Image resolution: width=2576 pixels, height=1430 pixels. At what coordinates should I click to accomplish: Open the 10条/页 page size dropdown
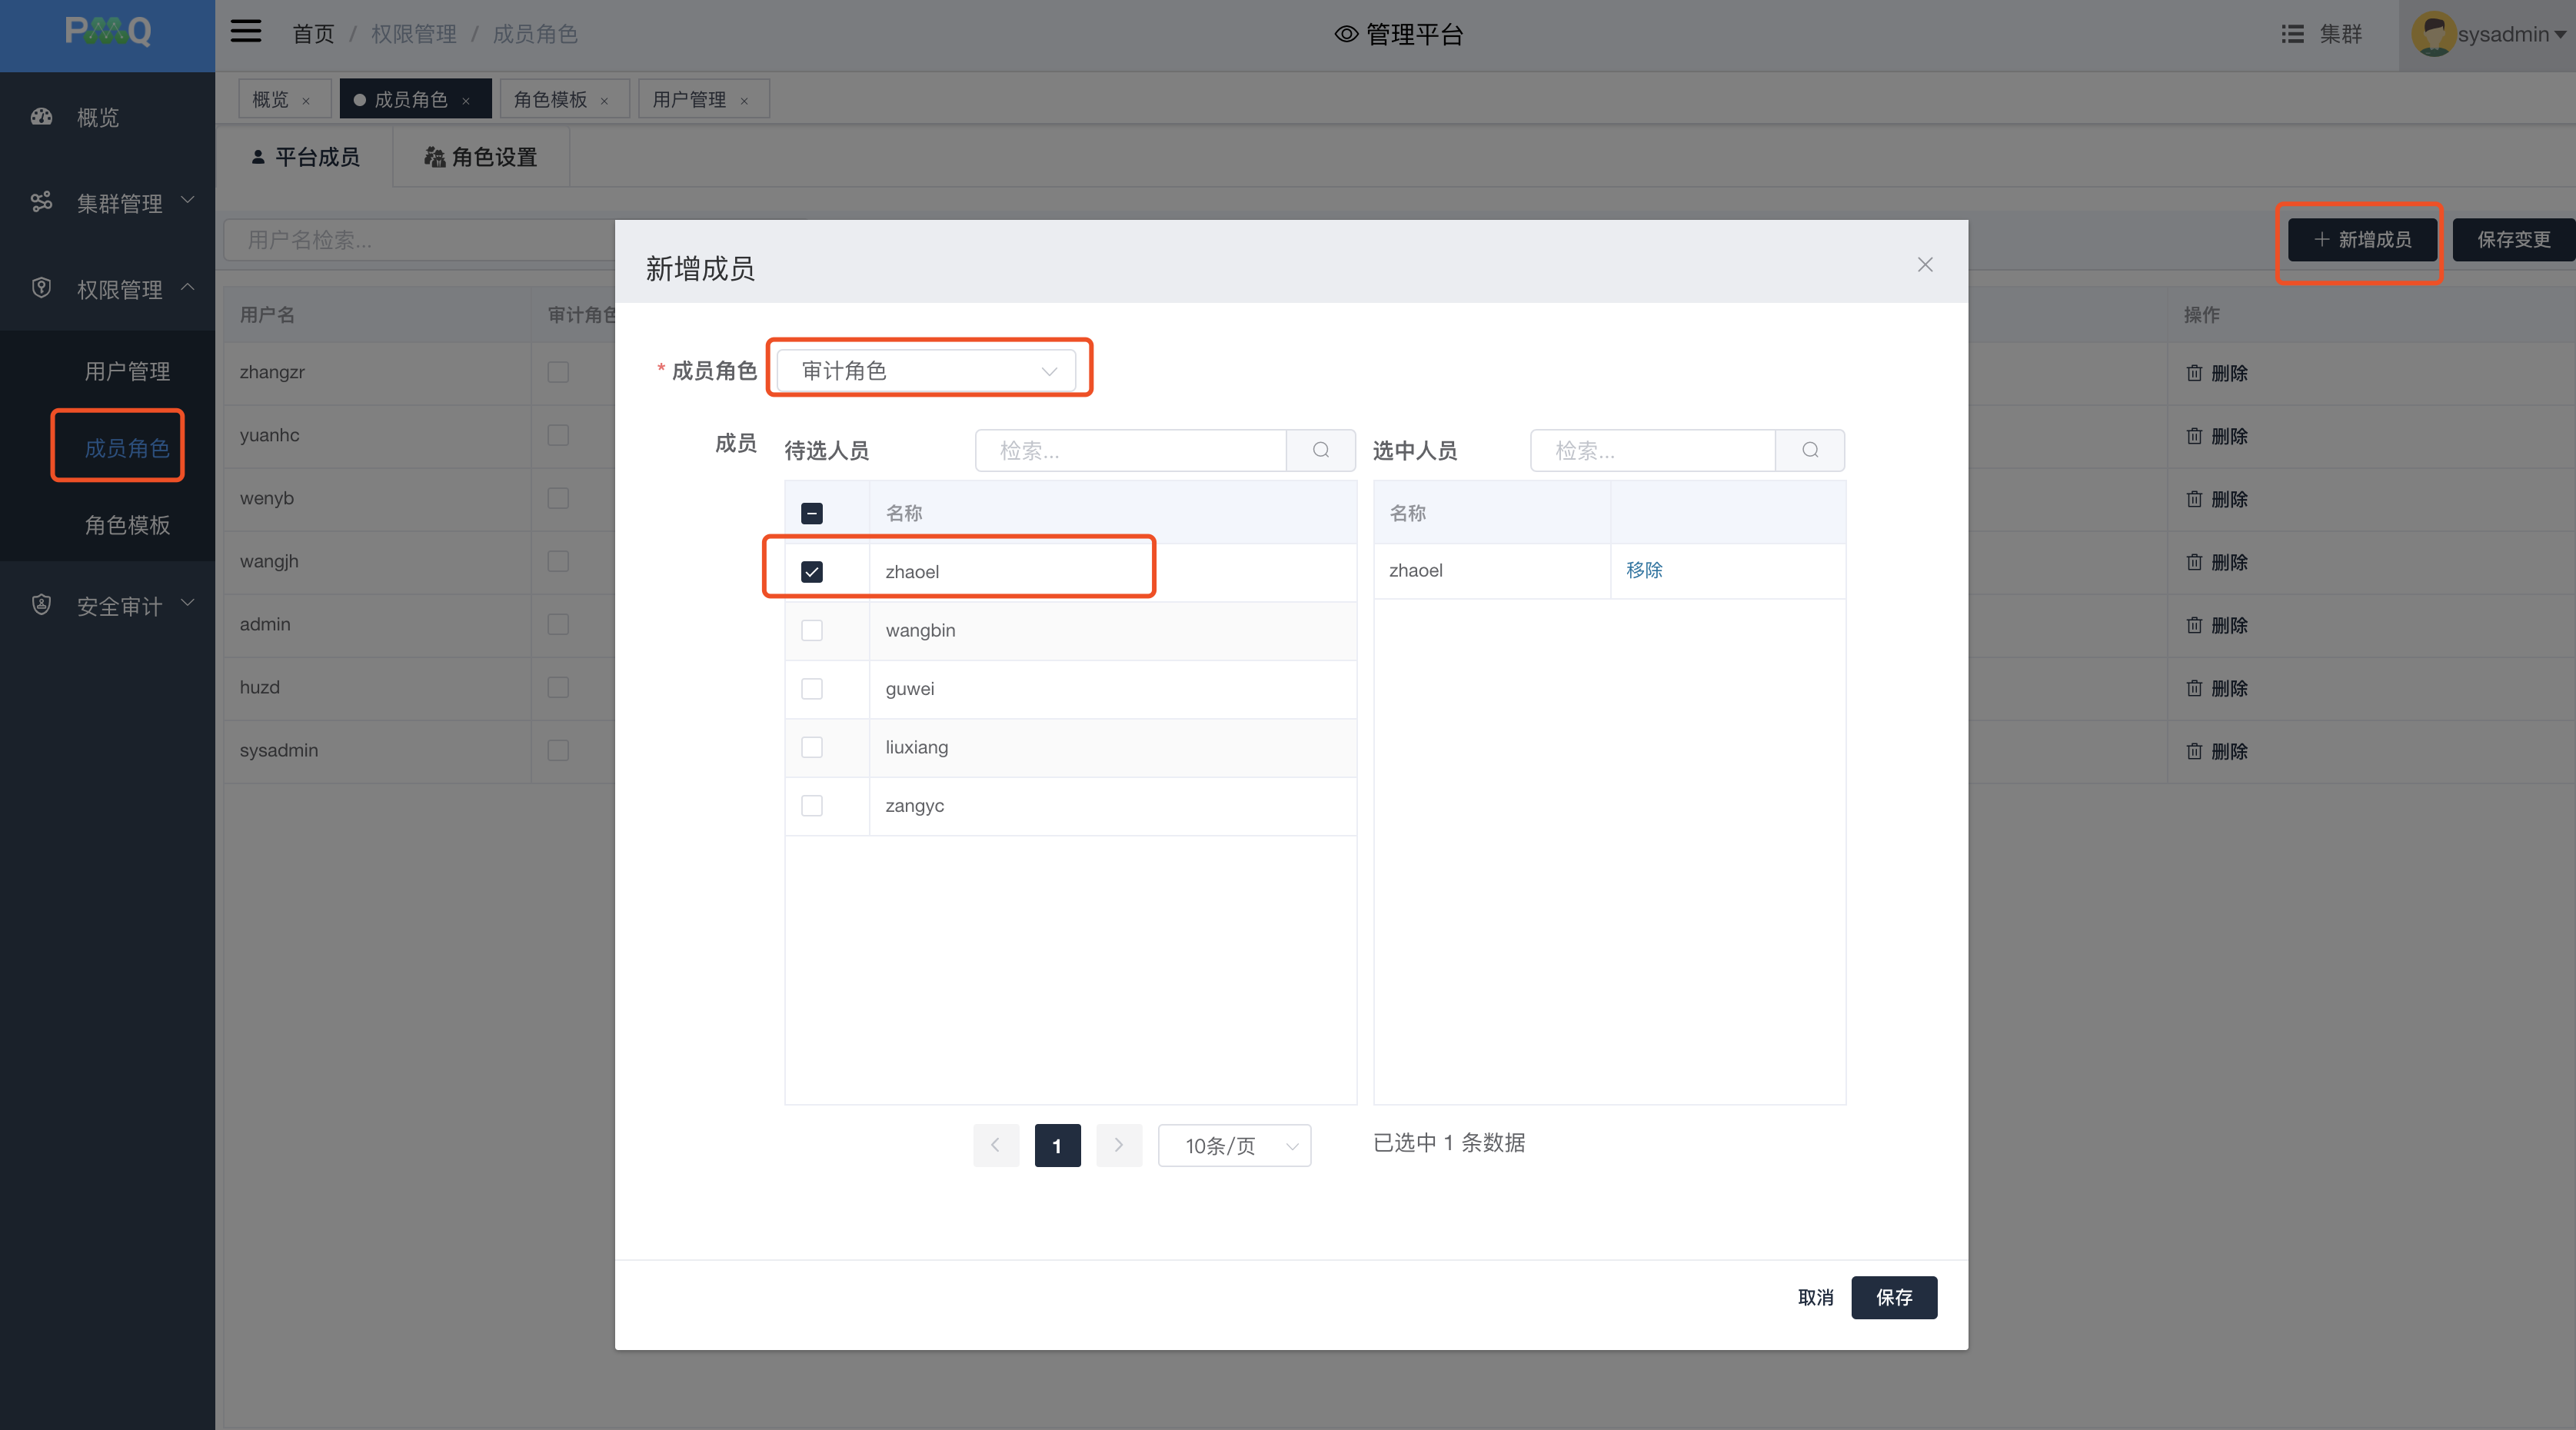(x=1233, y=1145)
